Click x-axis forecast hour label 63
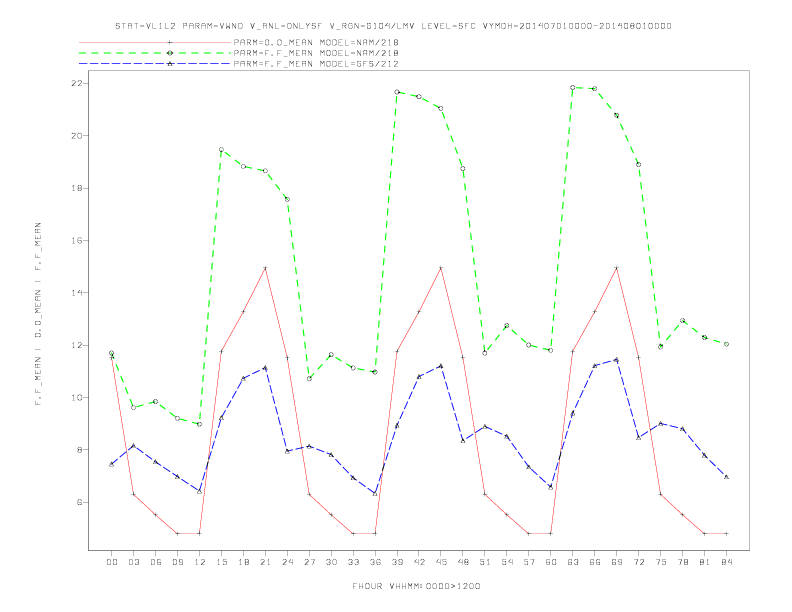The width and height of the screenshot is (792, 612). [573, 562]
